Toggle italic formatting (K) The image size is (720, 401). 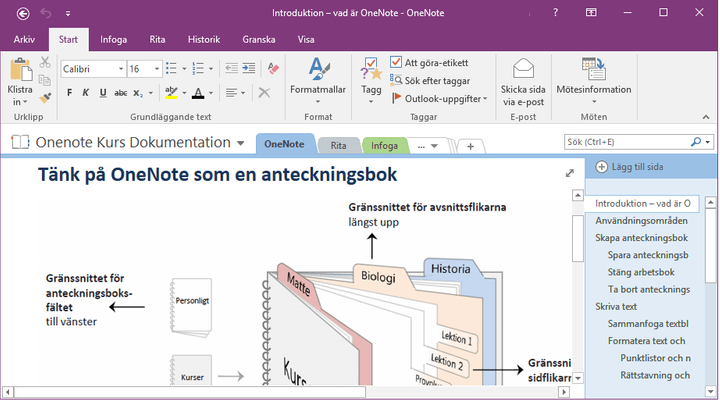[x=85, y=93]
